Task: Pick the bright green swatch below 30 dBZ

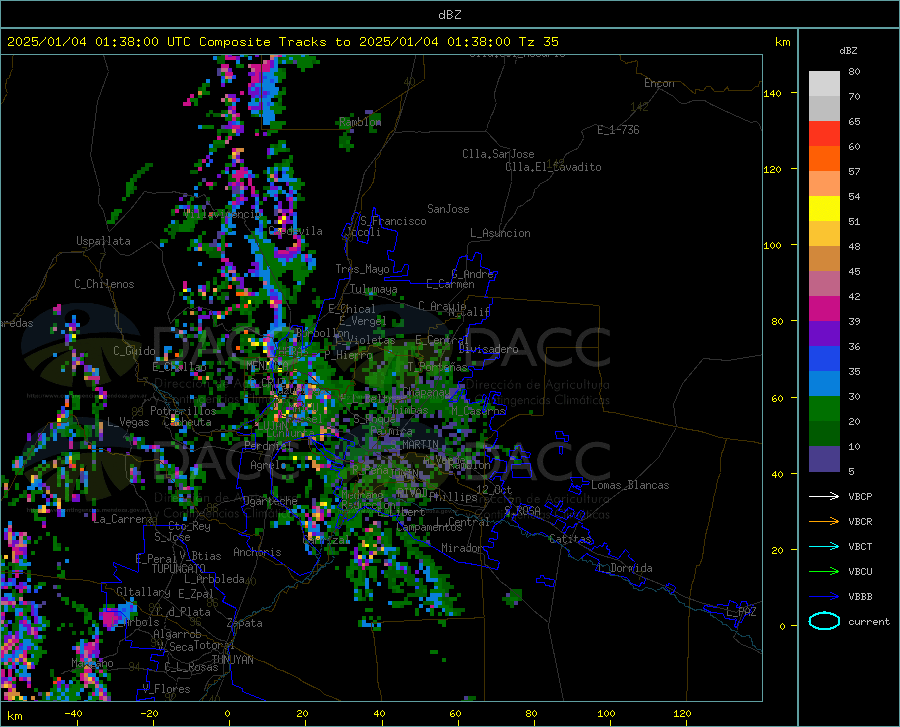Action: click(824, 409)
